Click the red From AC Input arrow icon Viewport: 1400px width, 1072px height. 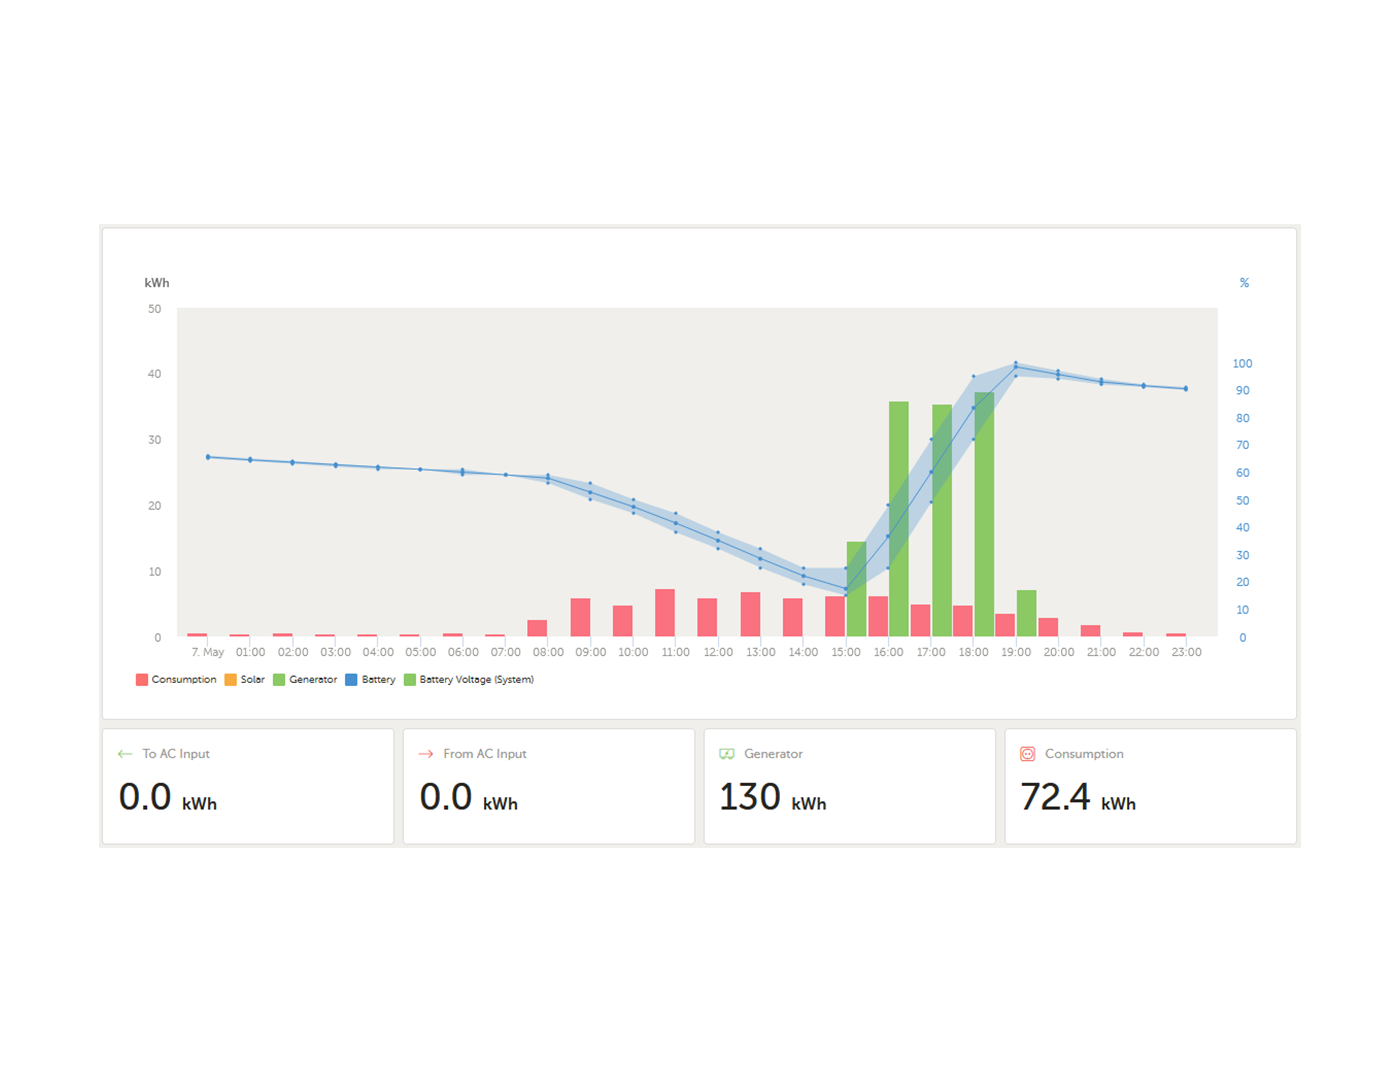pyautogui.click(x=426, y=754)
